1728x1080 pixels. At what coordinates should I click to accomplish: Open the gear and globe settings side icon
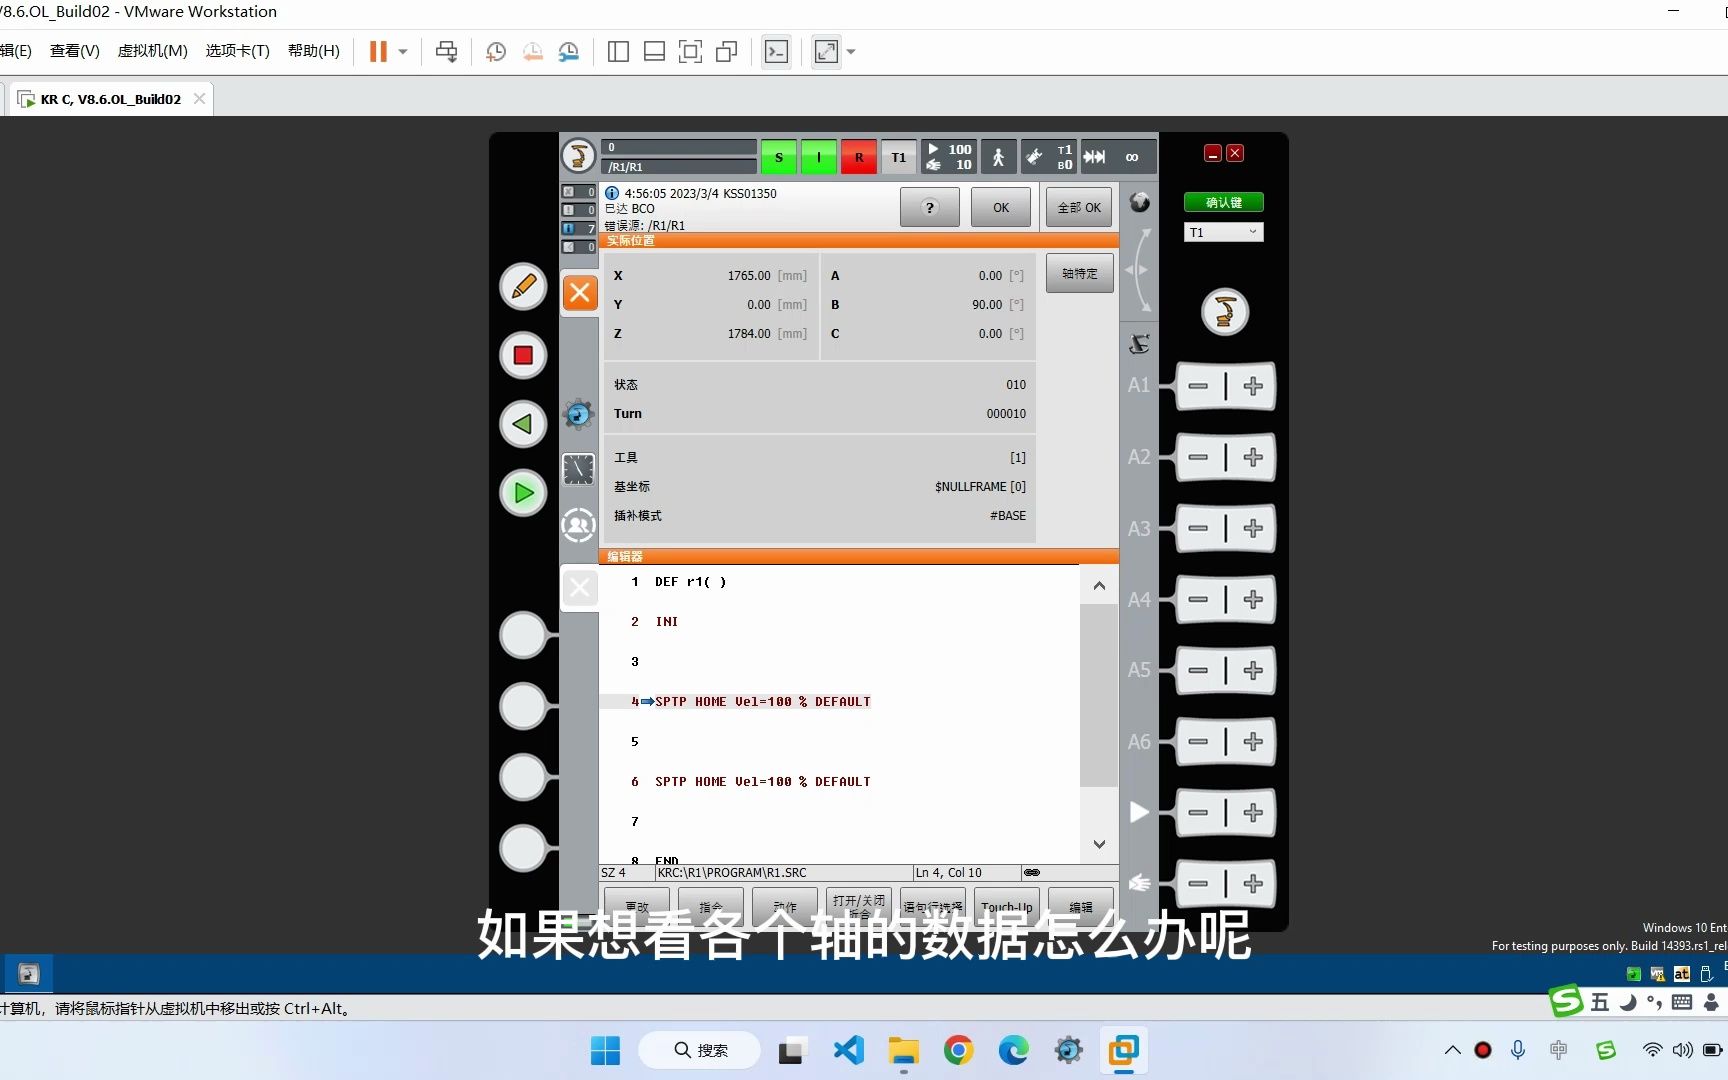click(x=578, y=413)
